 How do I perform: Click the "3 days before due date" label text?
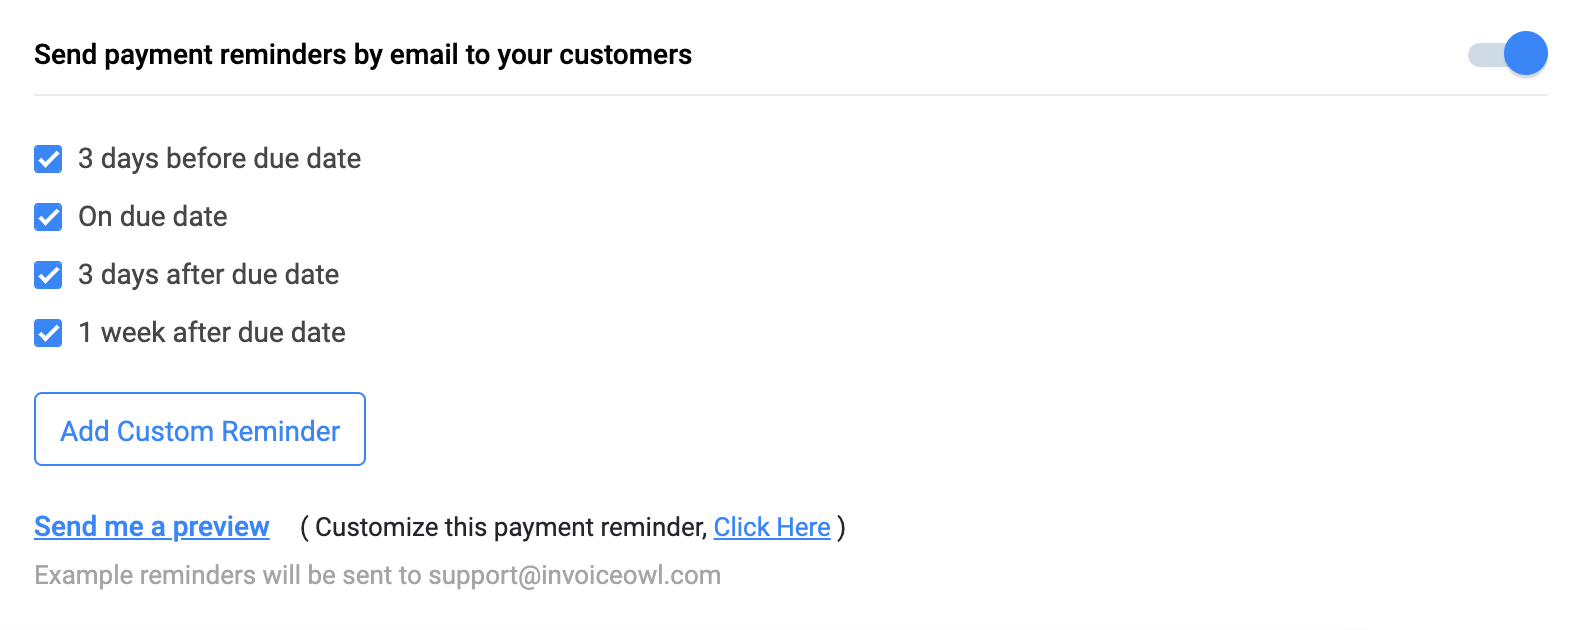220,159
